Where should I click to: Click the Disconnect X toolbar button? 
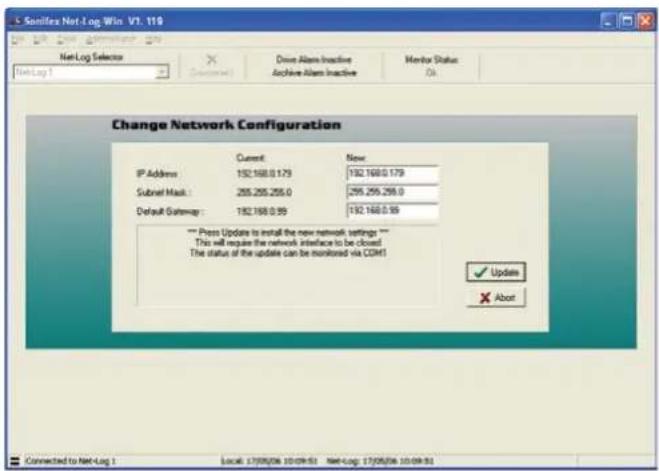[211, 66]
